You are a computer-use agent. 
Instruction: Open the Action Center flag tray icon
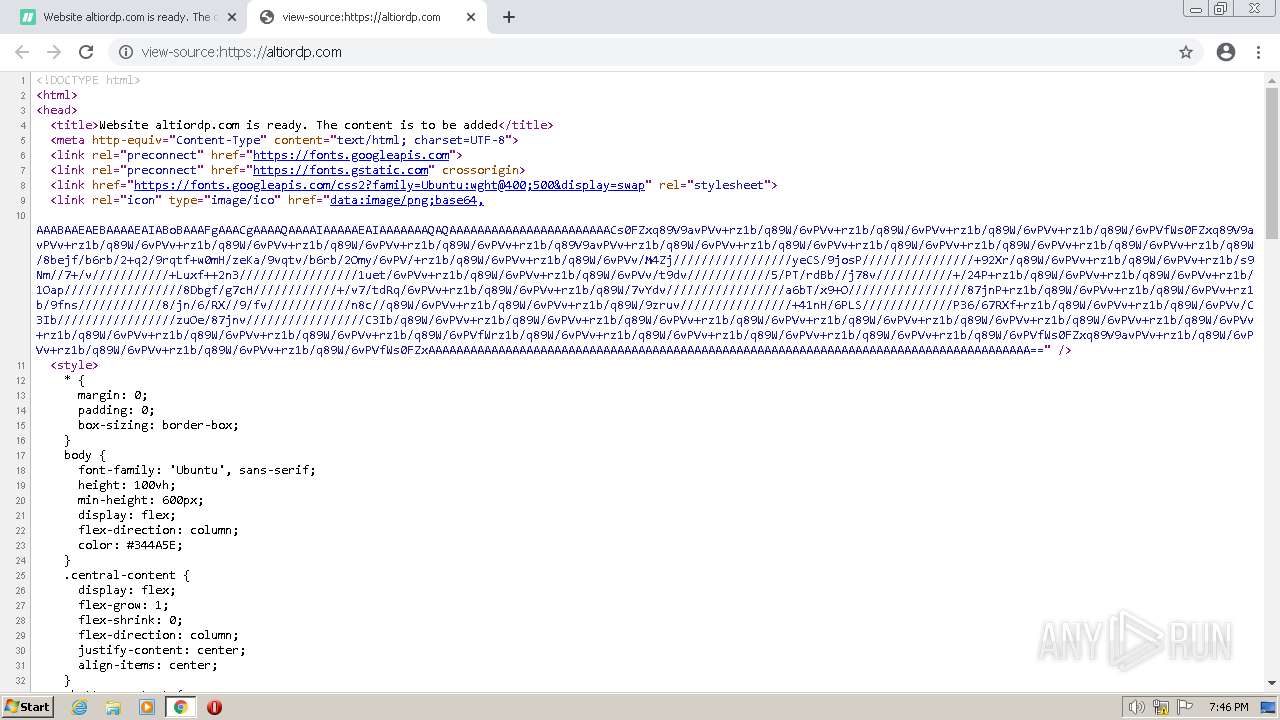pos(1185,707)
